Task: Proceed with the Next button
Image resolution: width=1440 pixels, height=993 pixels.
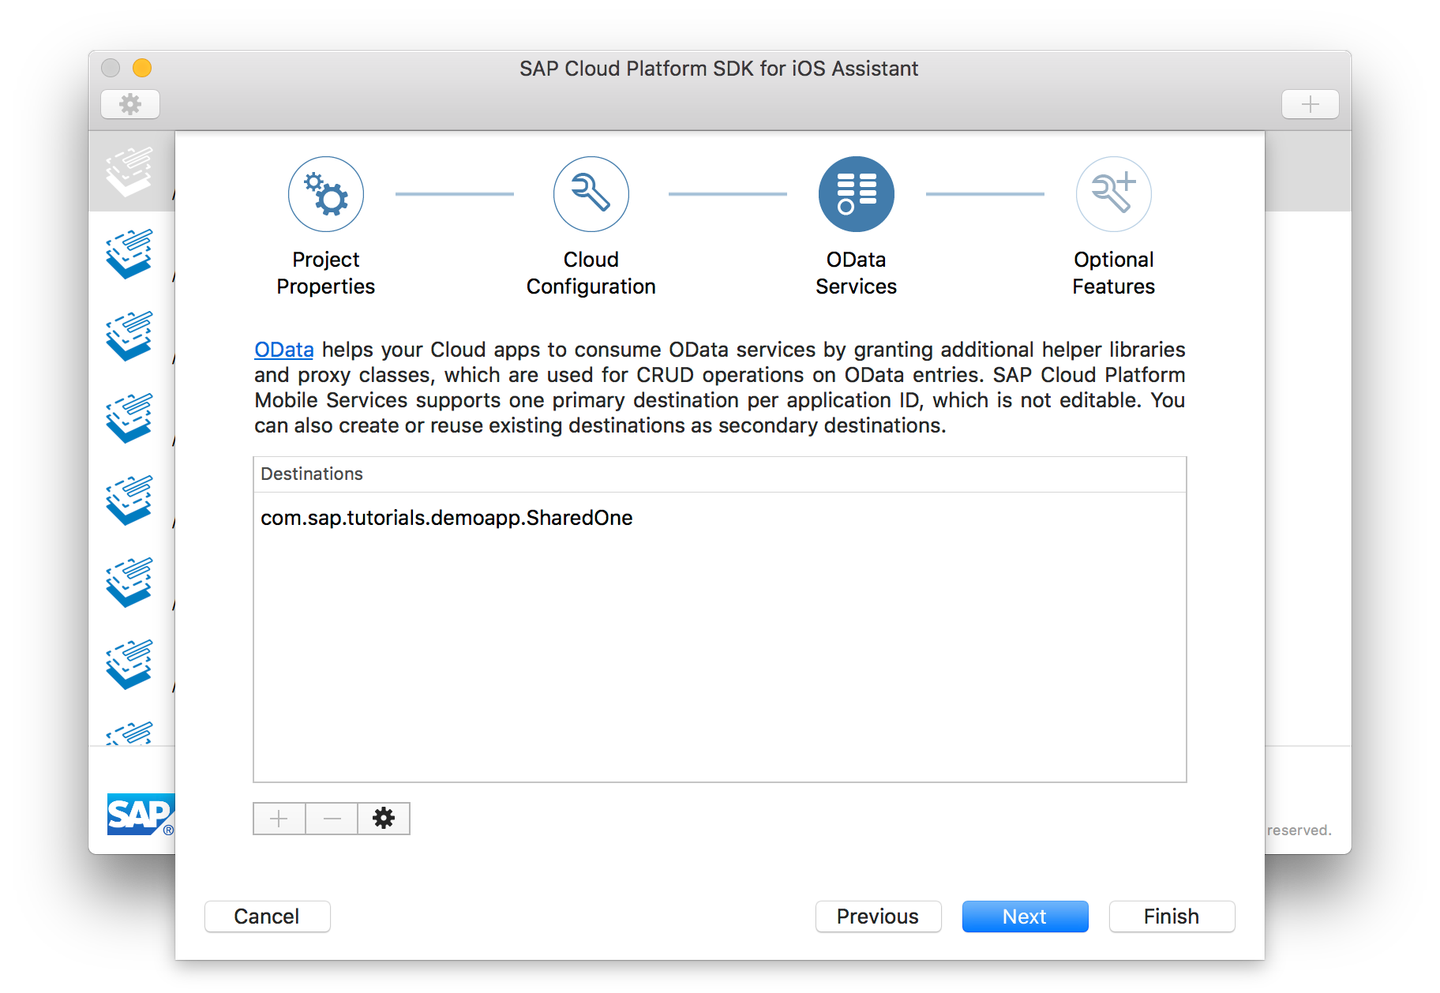Action: [1025, 916]
